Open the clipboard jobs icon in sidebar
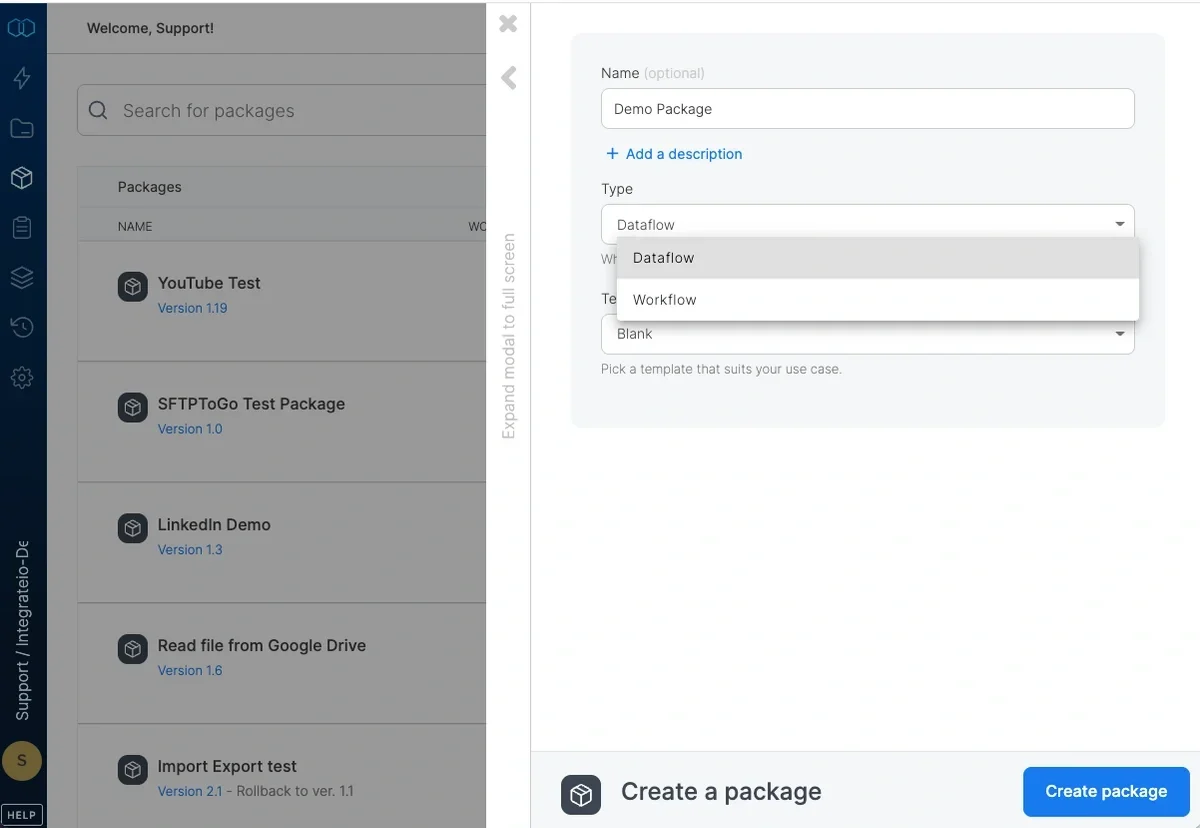Image resolution: width=1200 pixels, height=828 pixels. (22, 227)
